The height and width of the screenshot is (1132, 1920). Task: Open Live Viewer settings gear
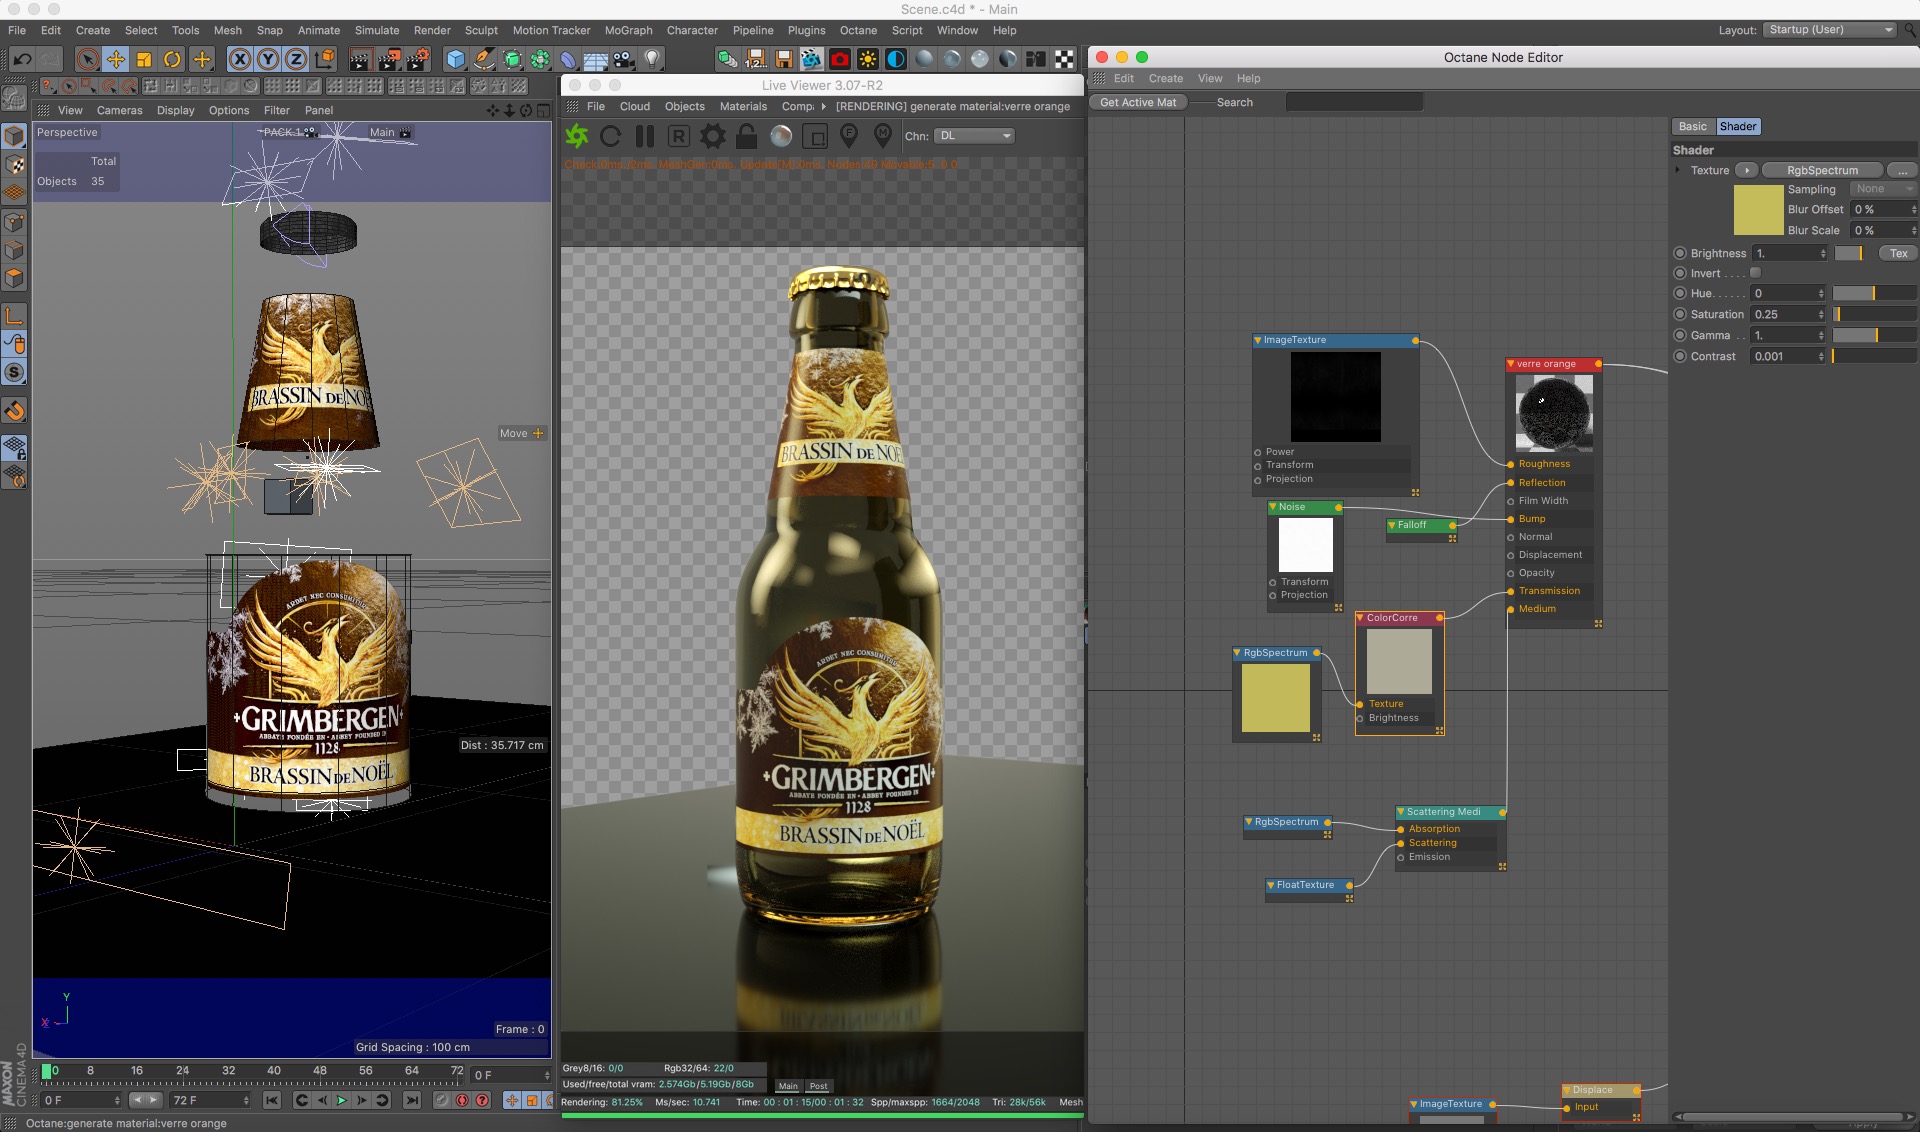click(713, 136)
